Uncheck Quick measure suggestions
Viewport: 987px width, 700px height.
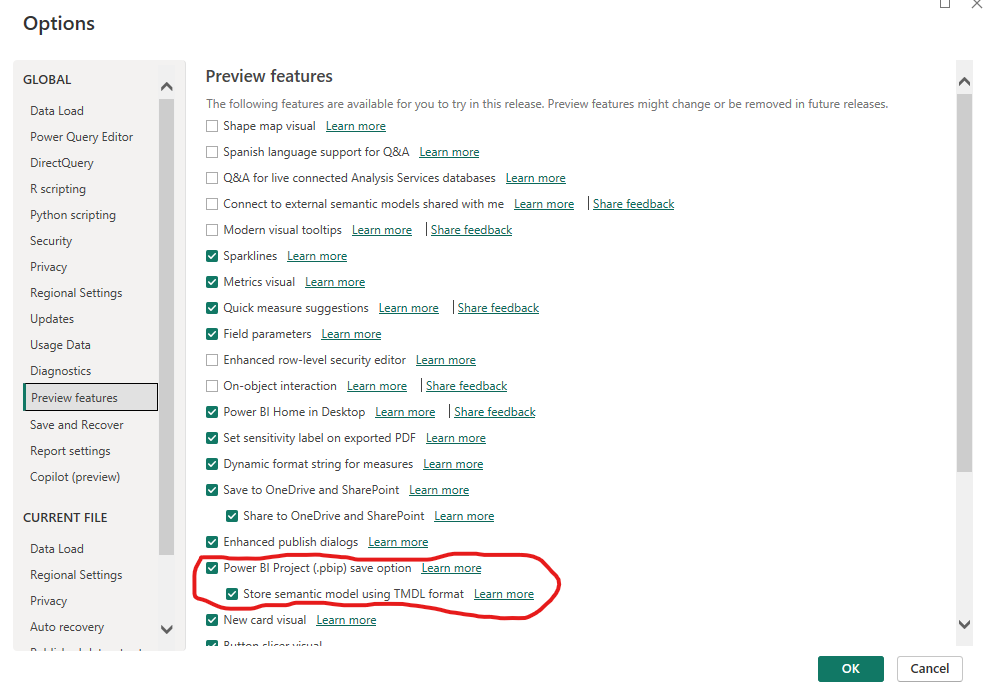212,308
